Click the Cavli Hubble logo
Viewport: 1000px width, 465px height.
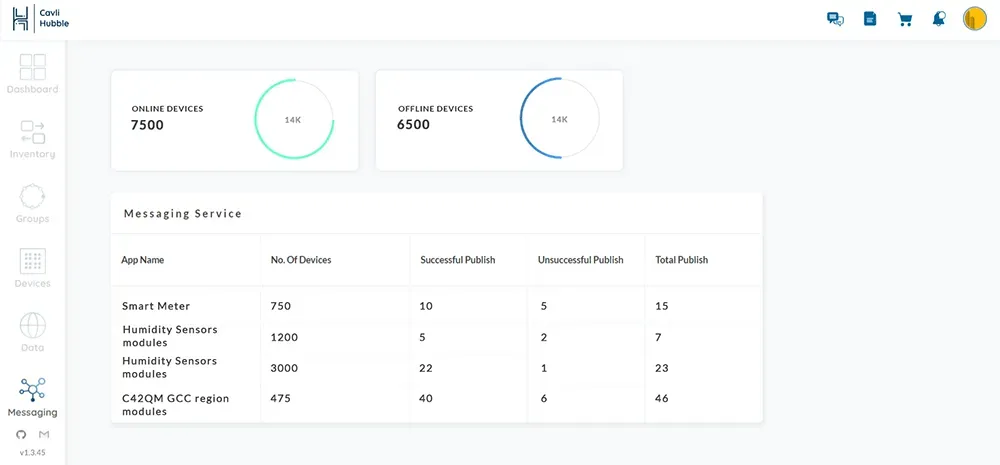(x=40, y=19)
